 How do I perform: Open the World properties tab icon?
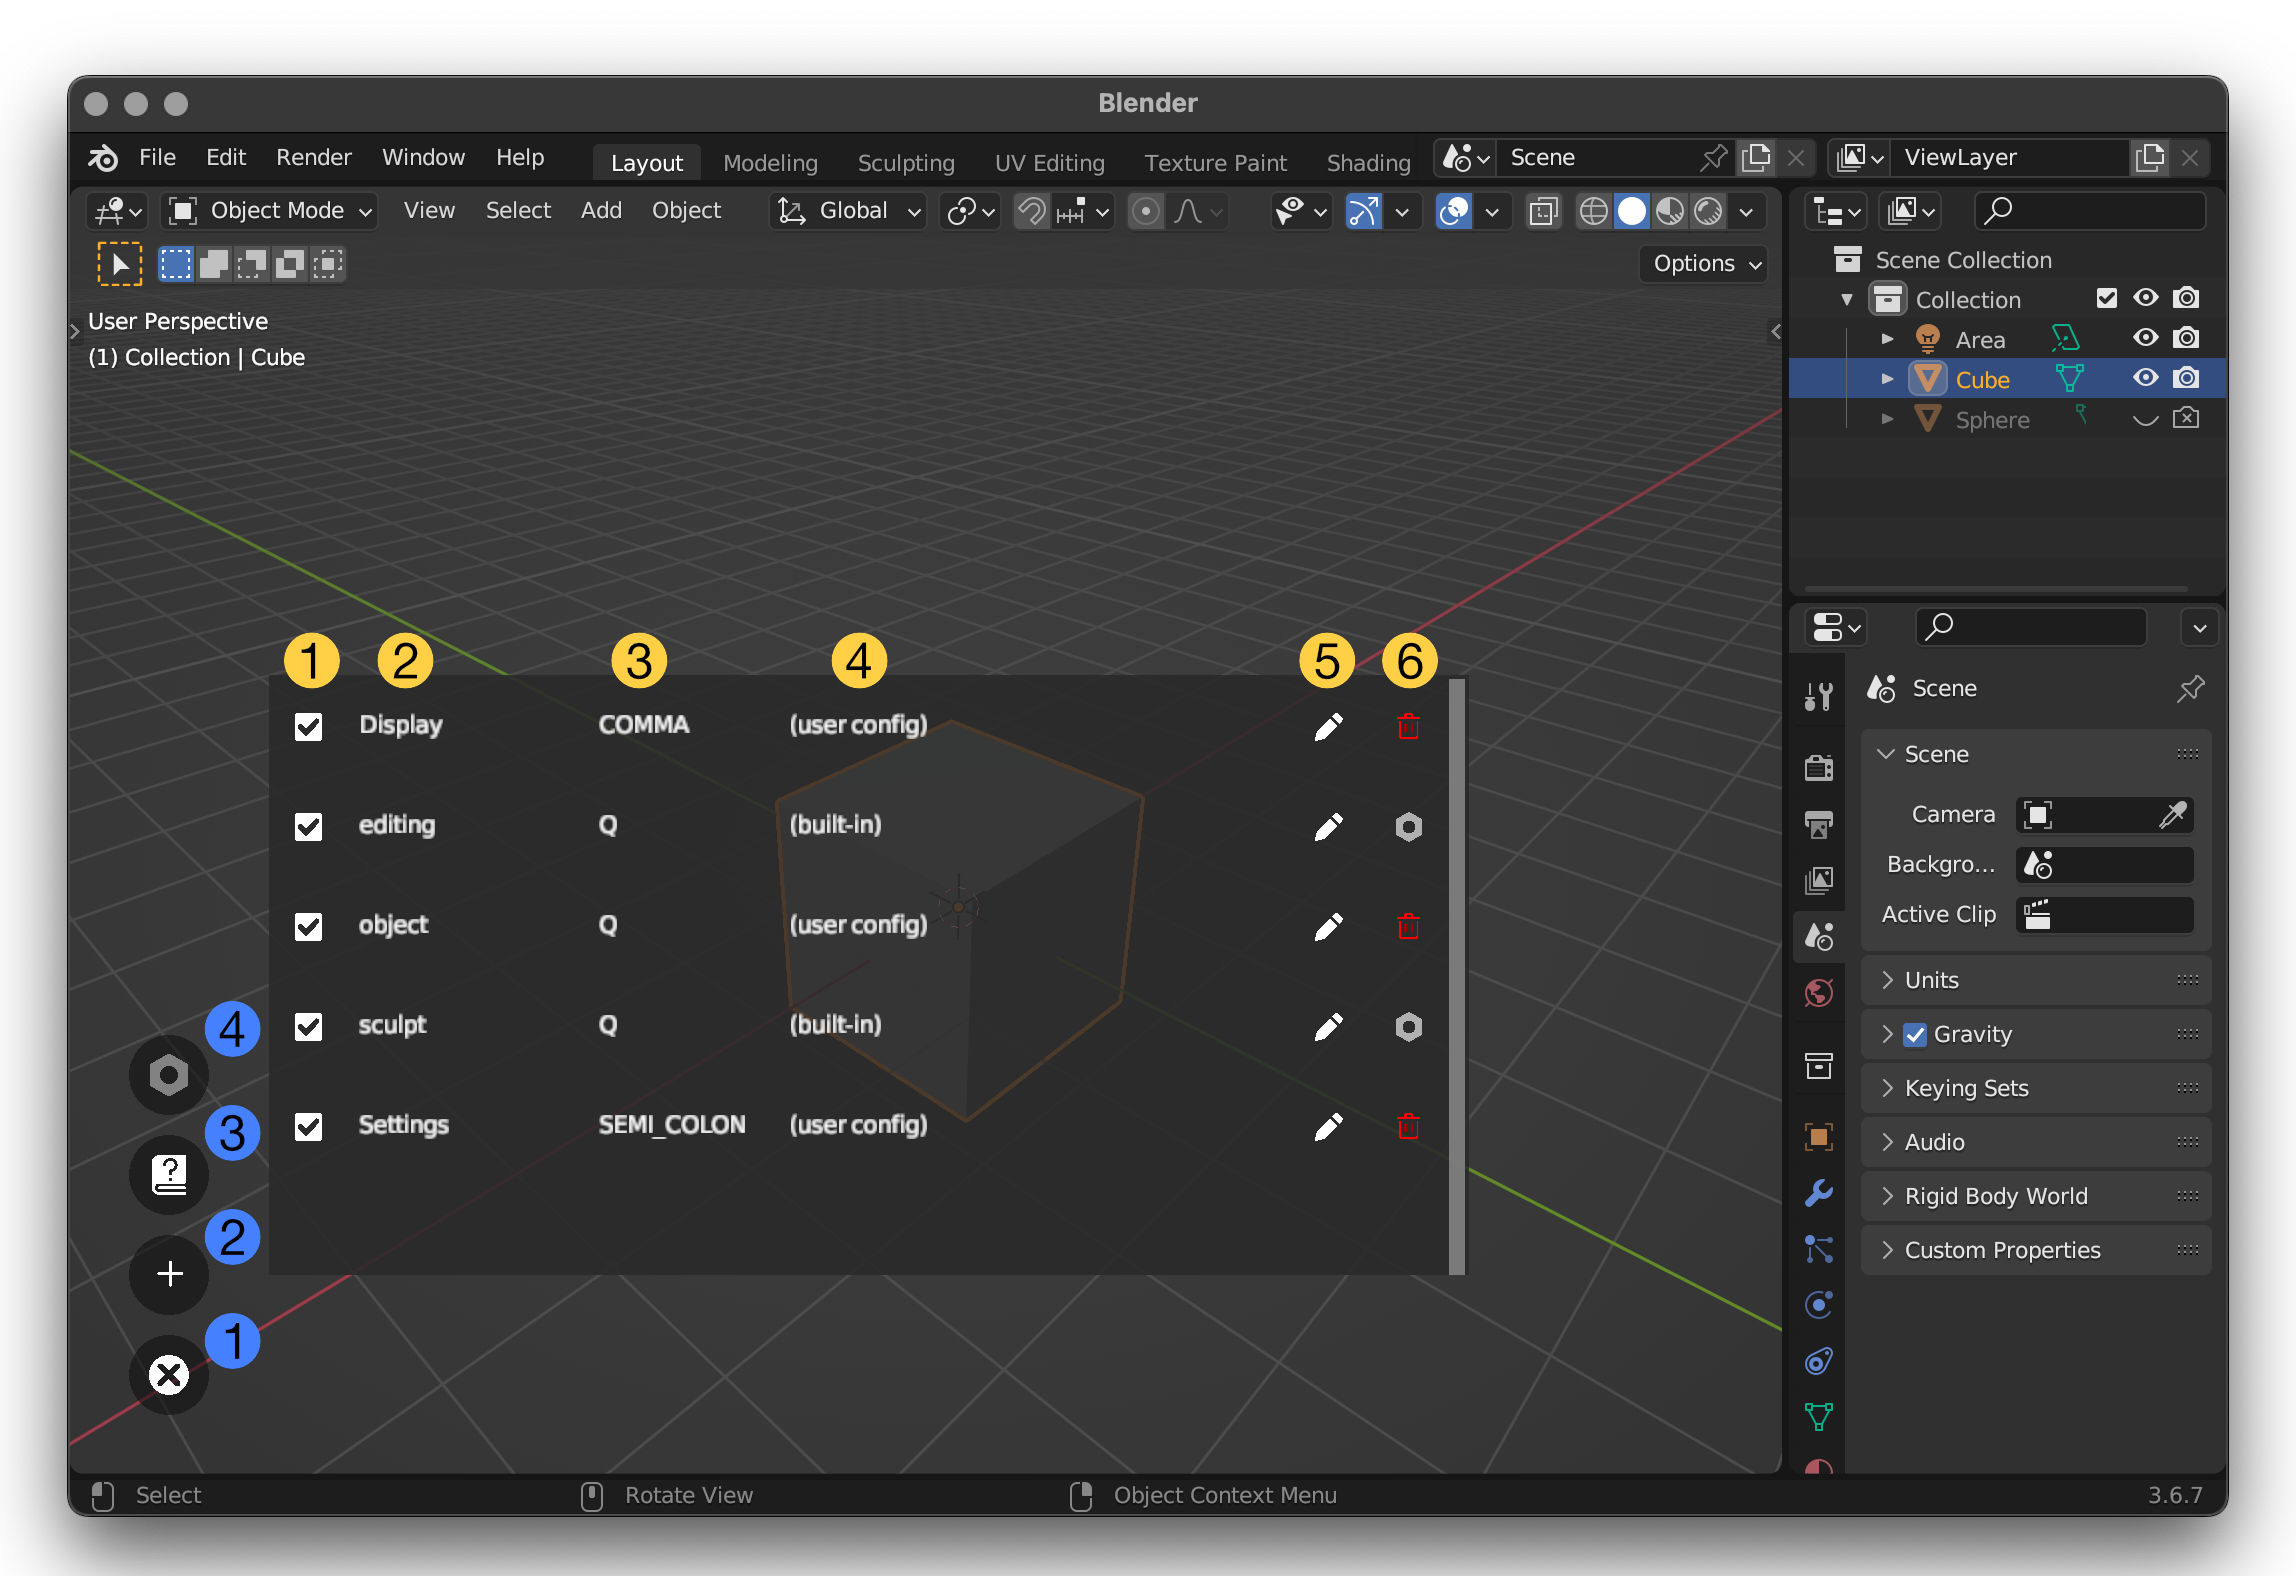pyautogui.click(x=1819, y=993)
